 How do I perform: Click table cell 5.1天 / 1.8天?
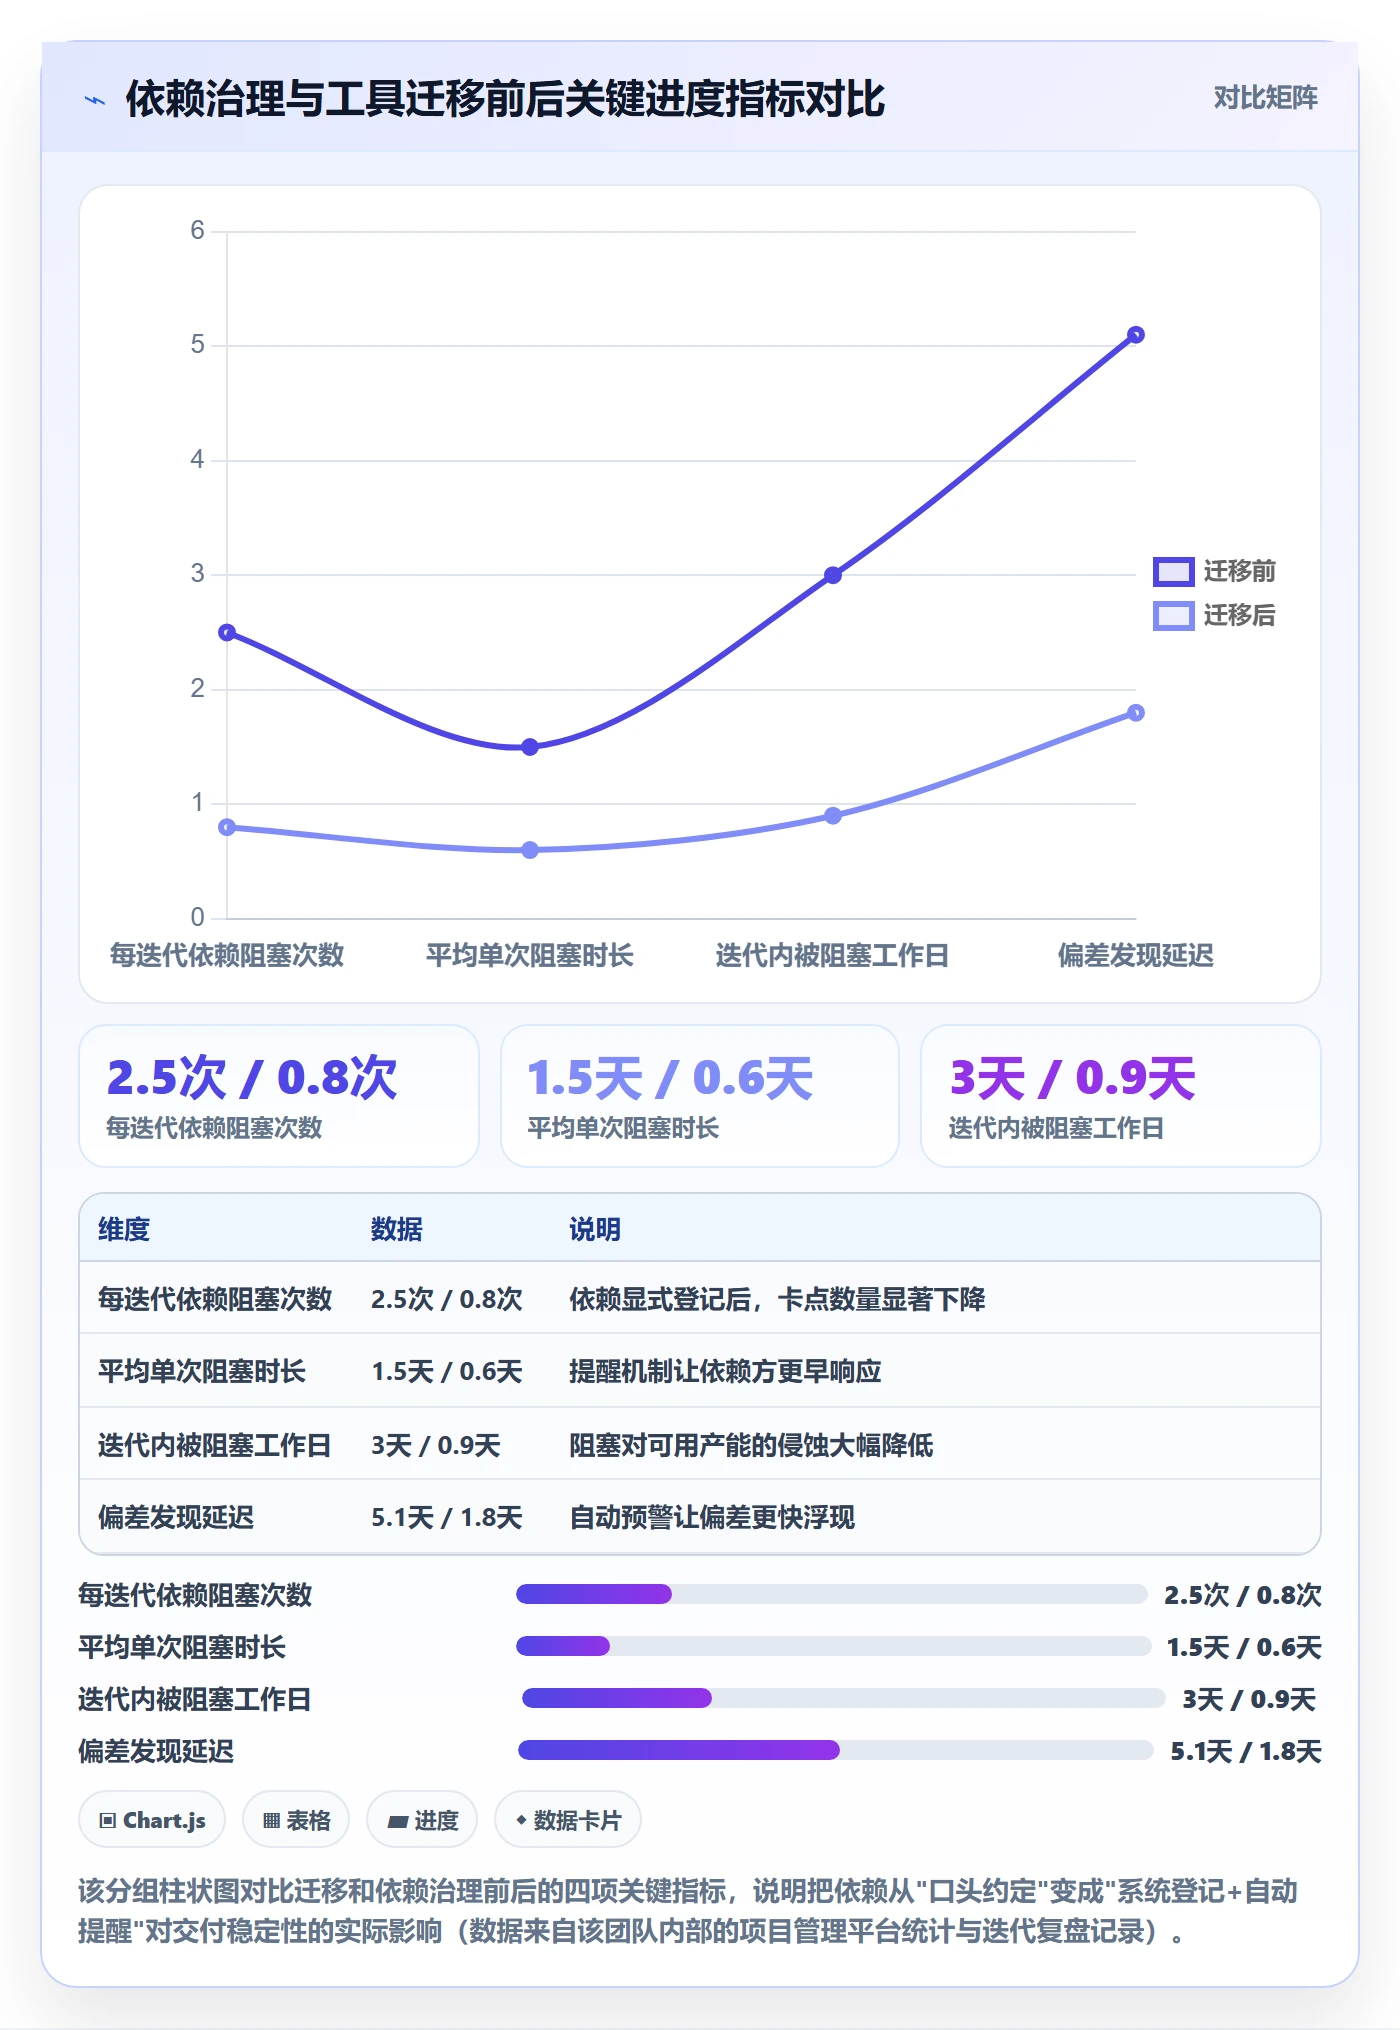coord(447,1517)
